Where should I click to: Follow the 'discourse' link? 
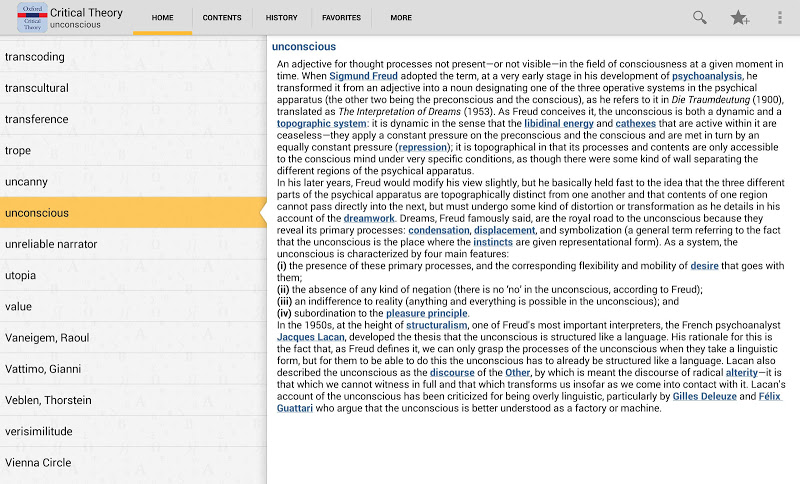tap(452, 373)
